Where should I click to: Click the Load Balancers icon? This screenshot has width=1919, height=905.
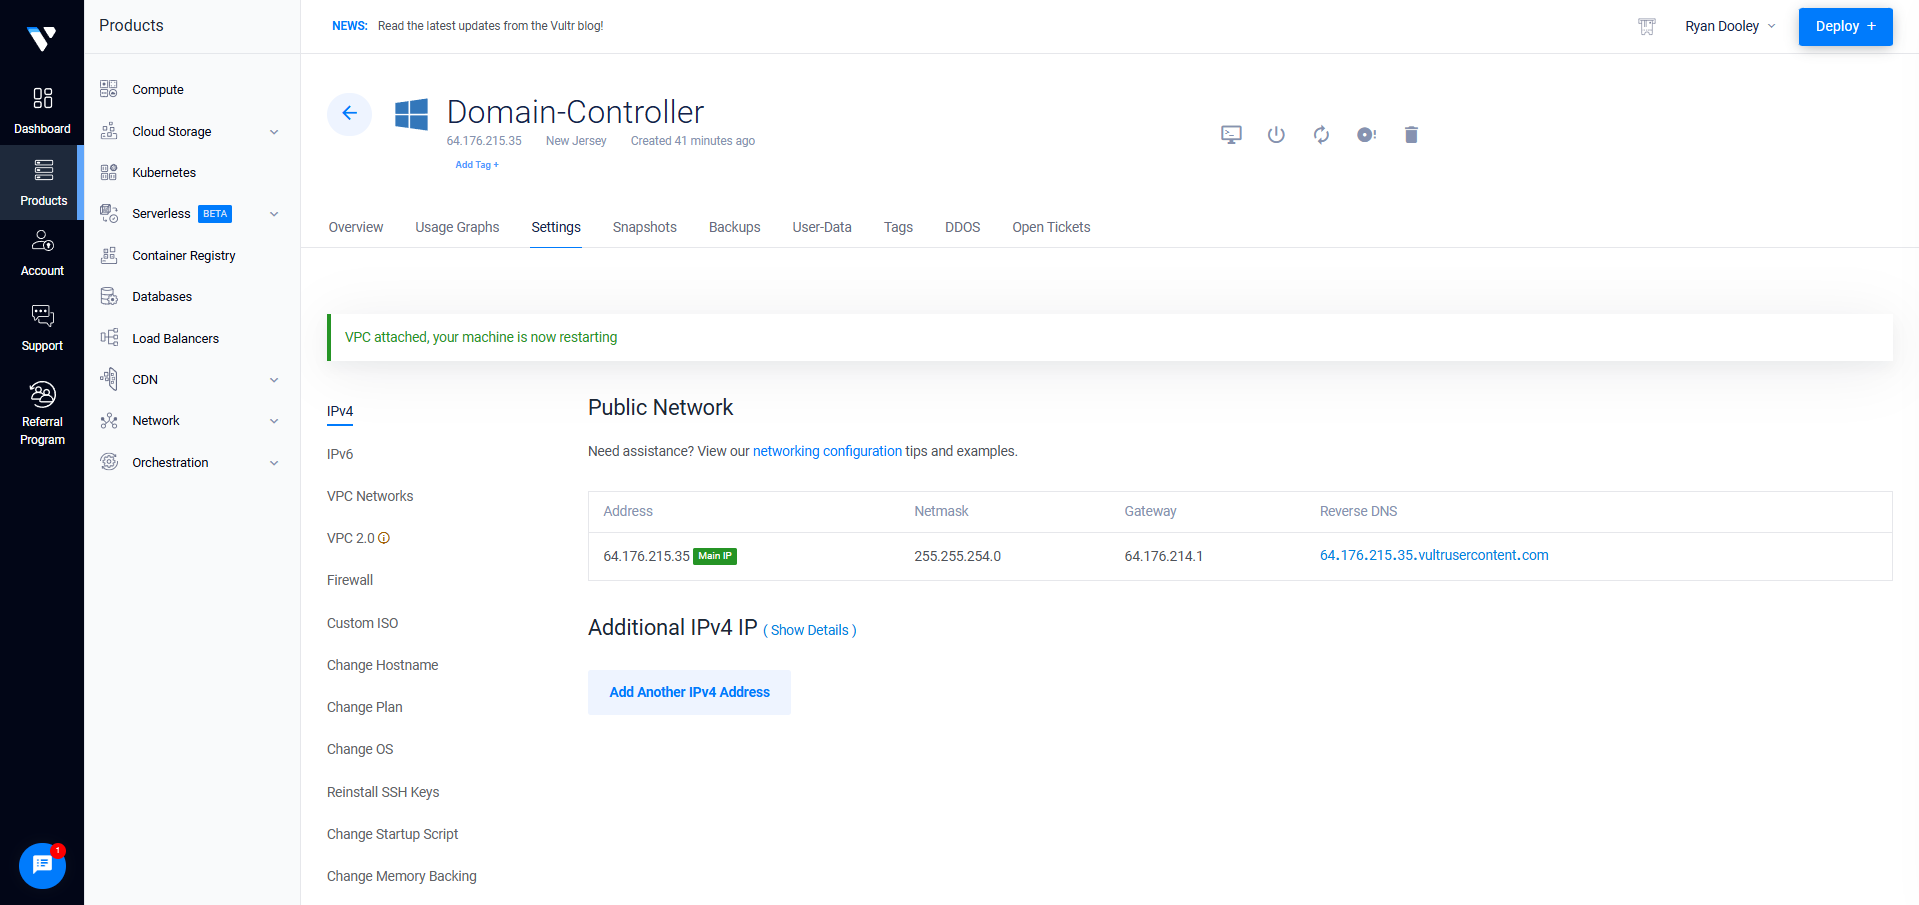(109, 338)
